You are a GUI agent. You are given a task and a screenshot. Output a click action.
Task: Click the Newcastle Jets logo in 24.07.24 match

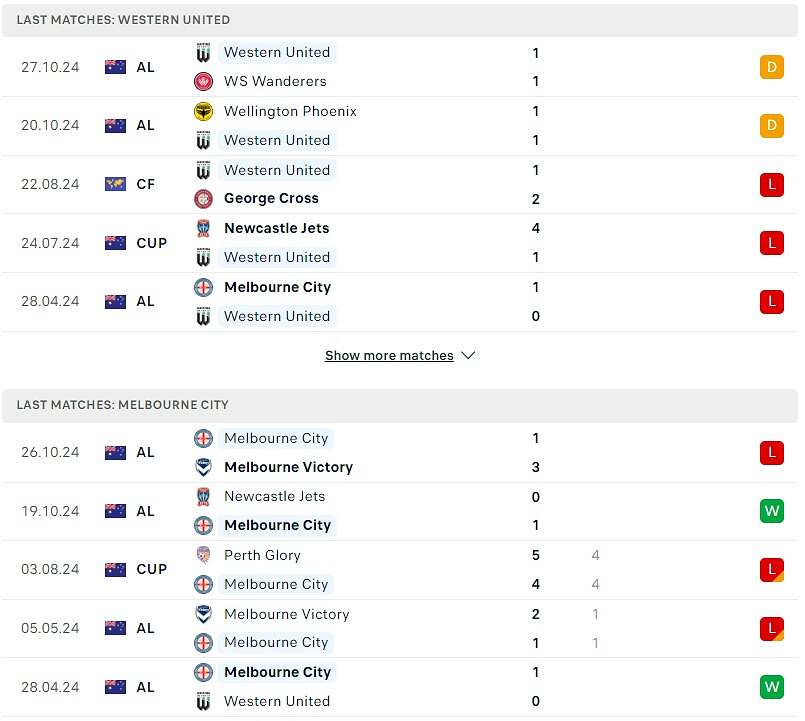tap(204, 229)
